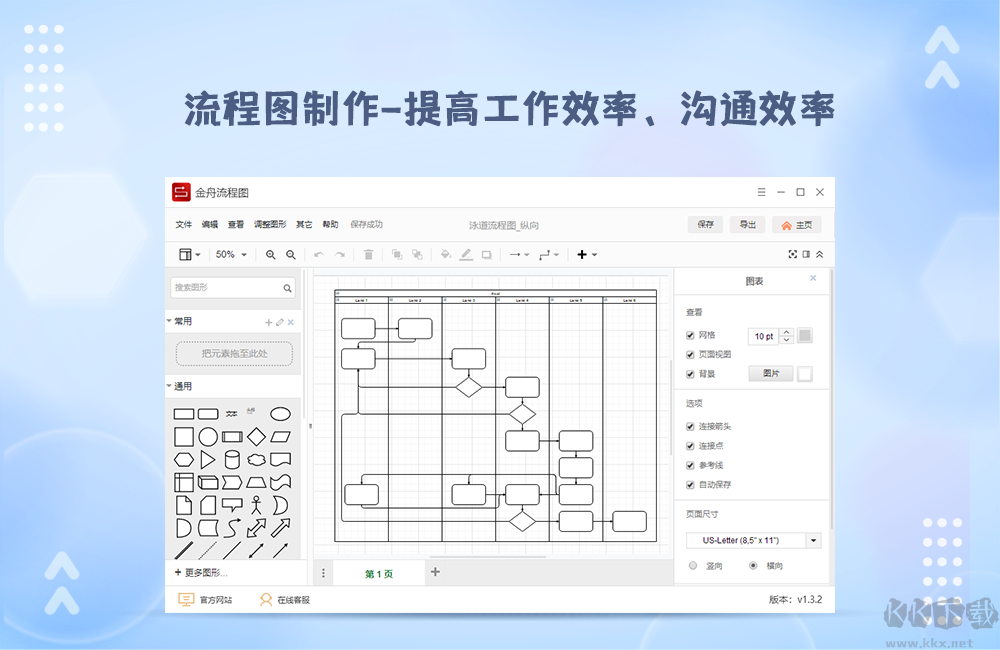This screenshot has height=650, width=1000.
Task: Open the zoom level 50% dropdown
Action: pyautogui.click(x=231, y=254)
